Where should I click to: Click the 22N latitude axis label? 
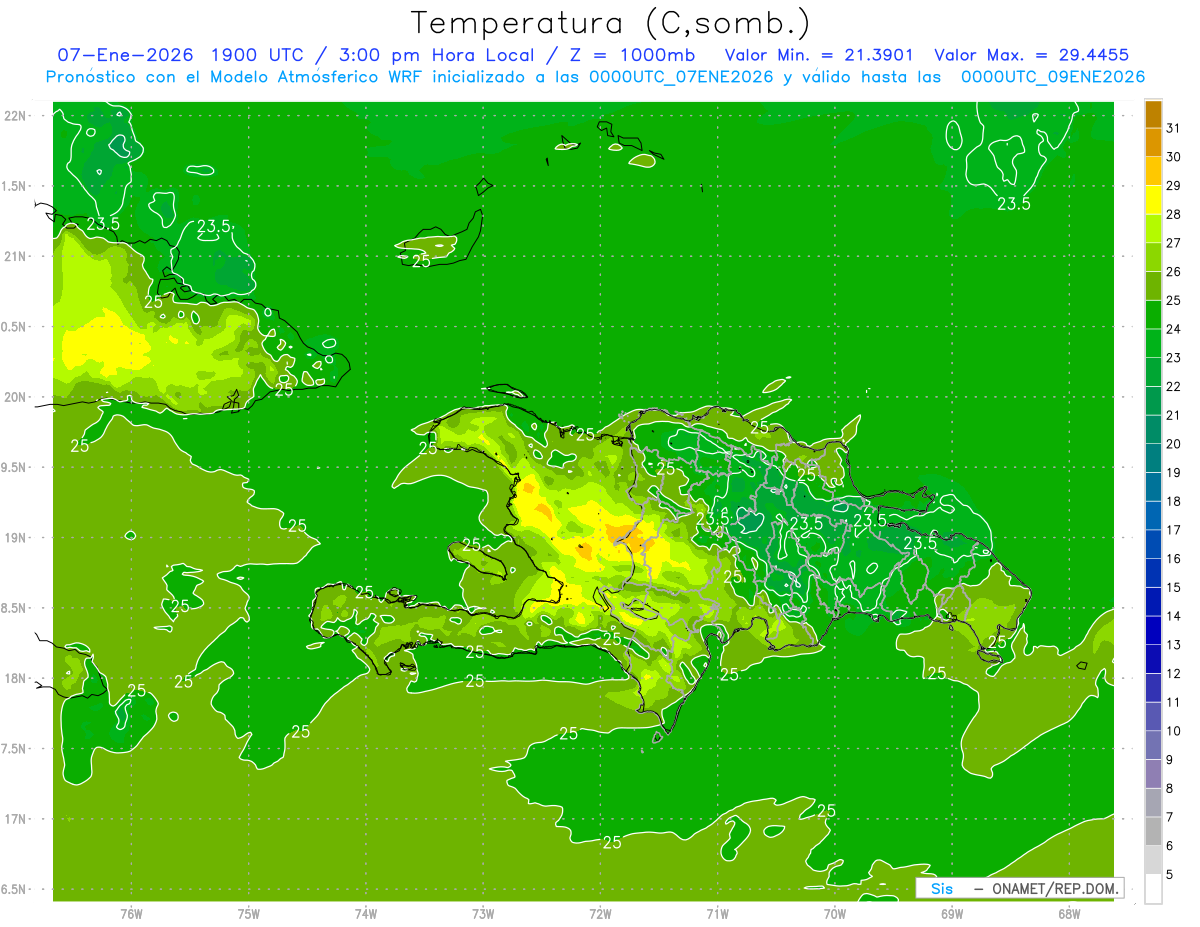click(16, 115)
